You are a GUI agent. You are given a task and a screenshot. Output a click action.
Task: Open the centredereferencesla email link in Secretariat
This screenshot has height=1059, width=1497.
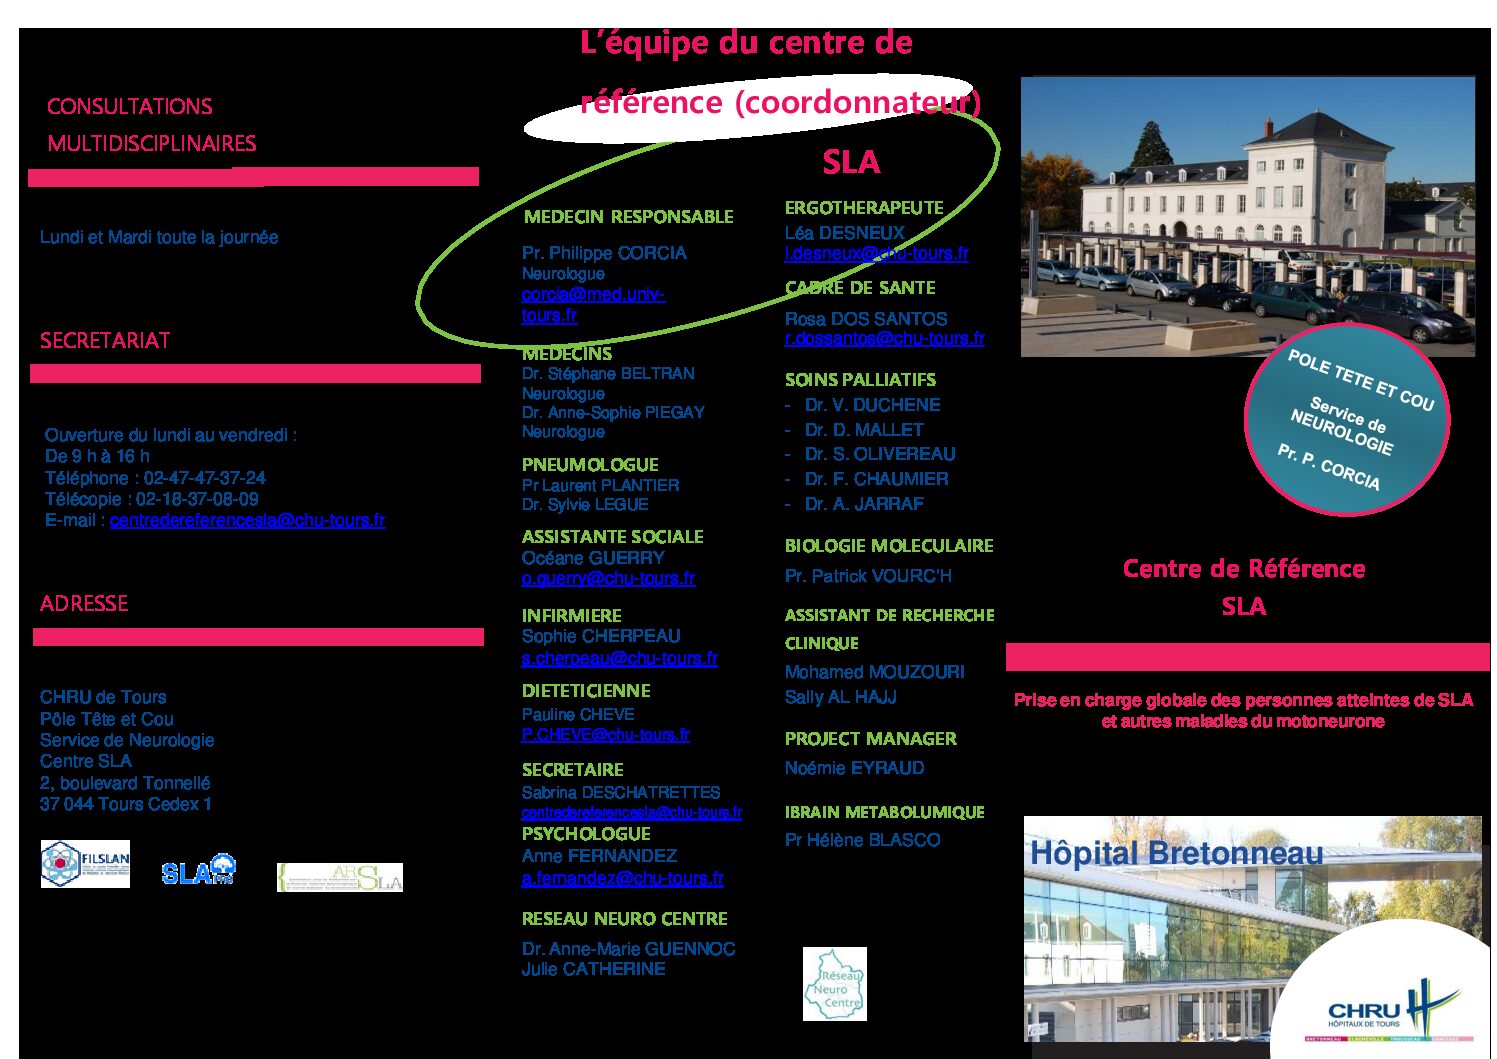click(247, 520)
